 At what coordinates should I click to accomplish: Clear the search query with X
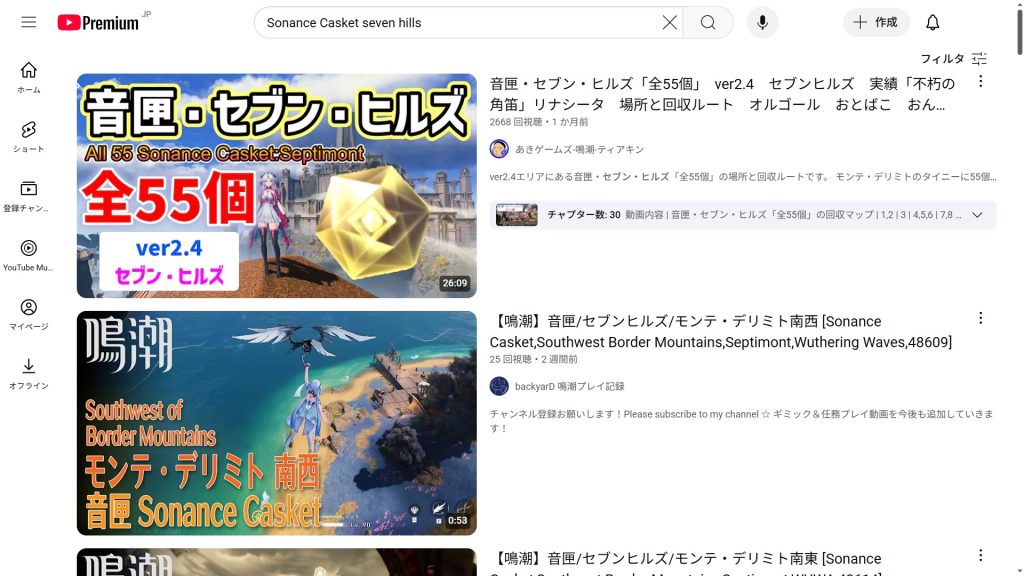point(669,23)
